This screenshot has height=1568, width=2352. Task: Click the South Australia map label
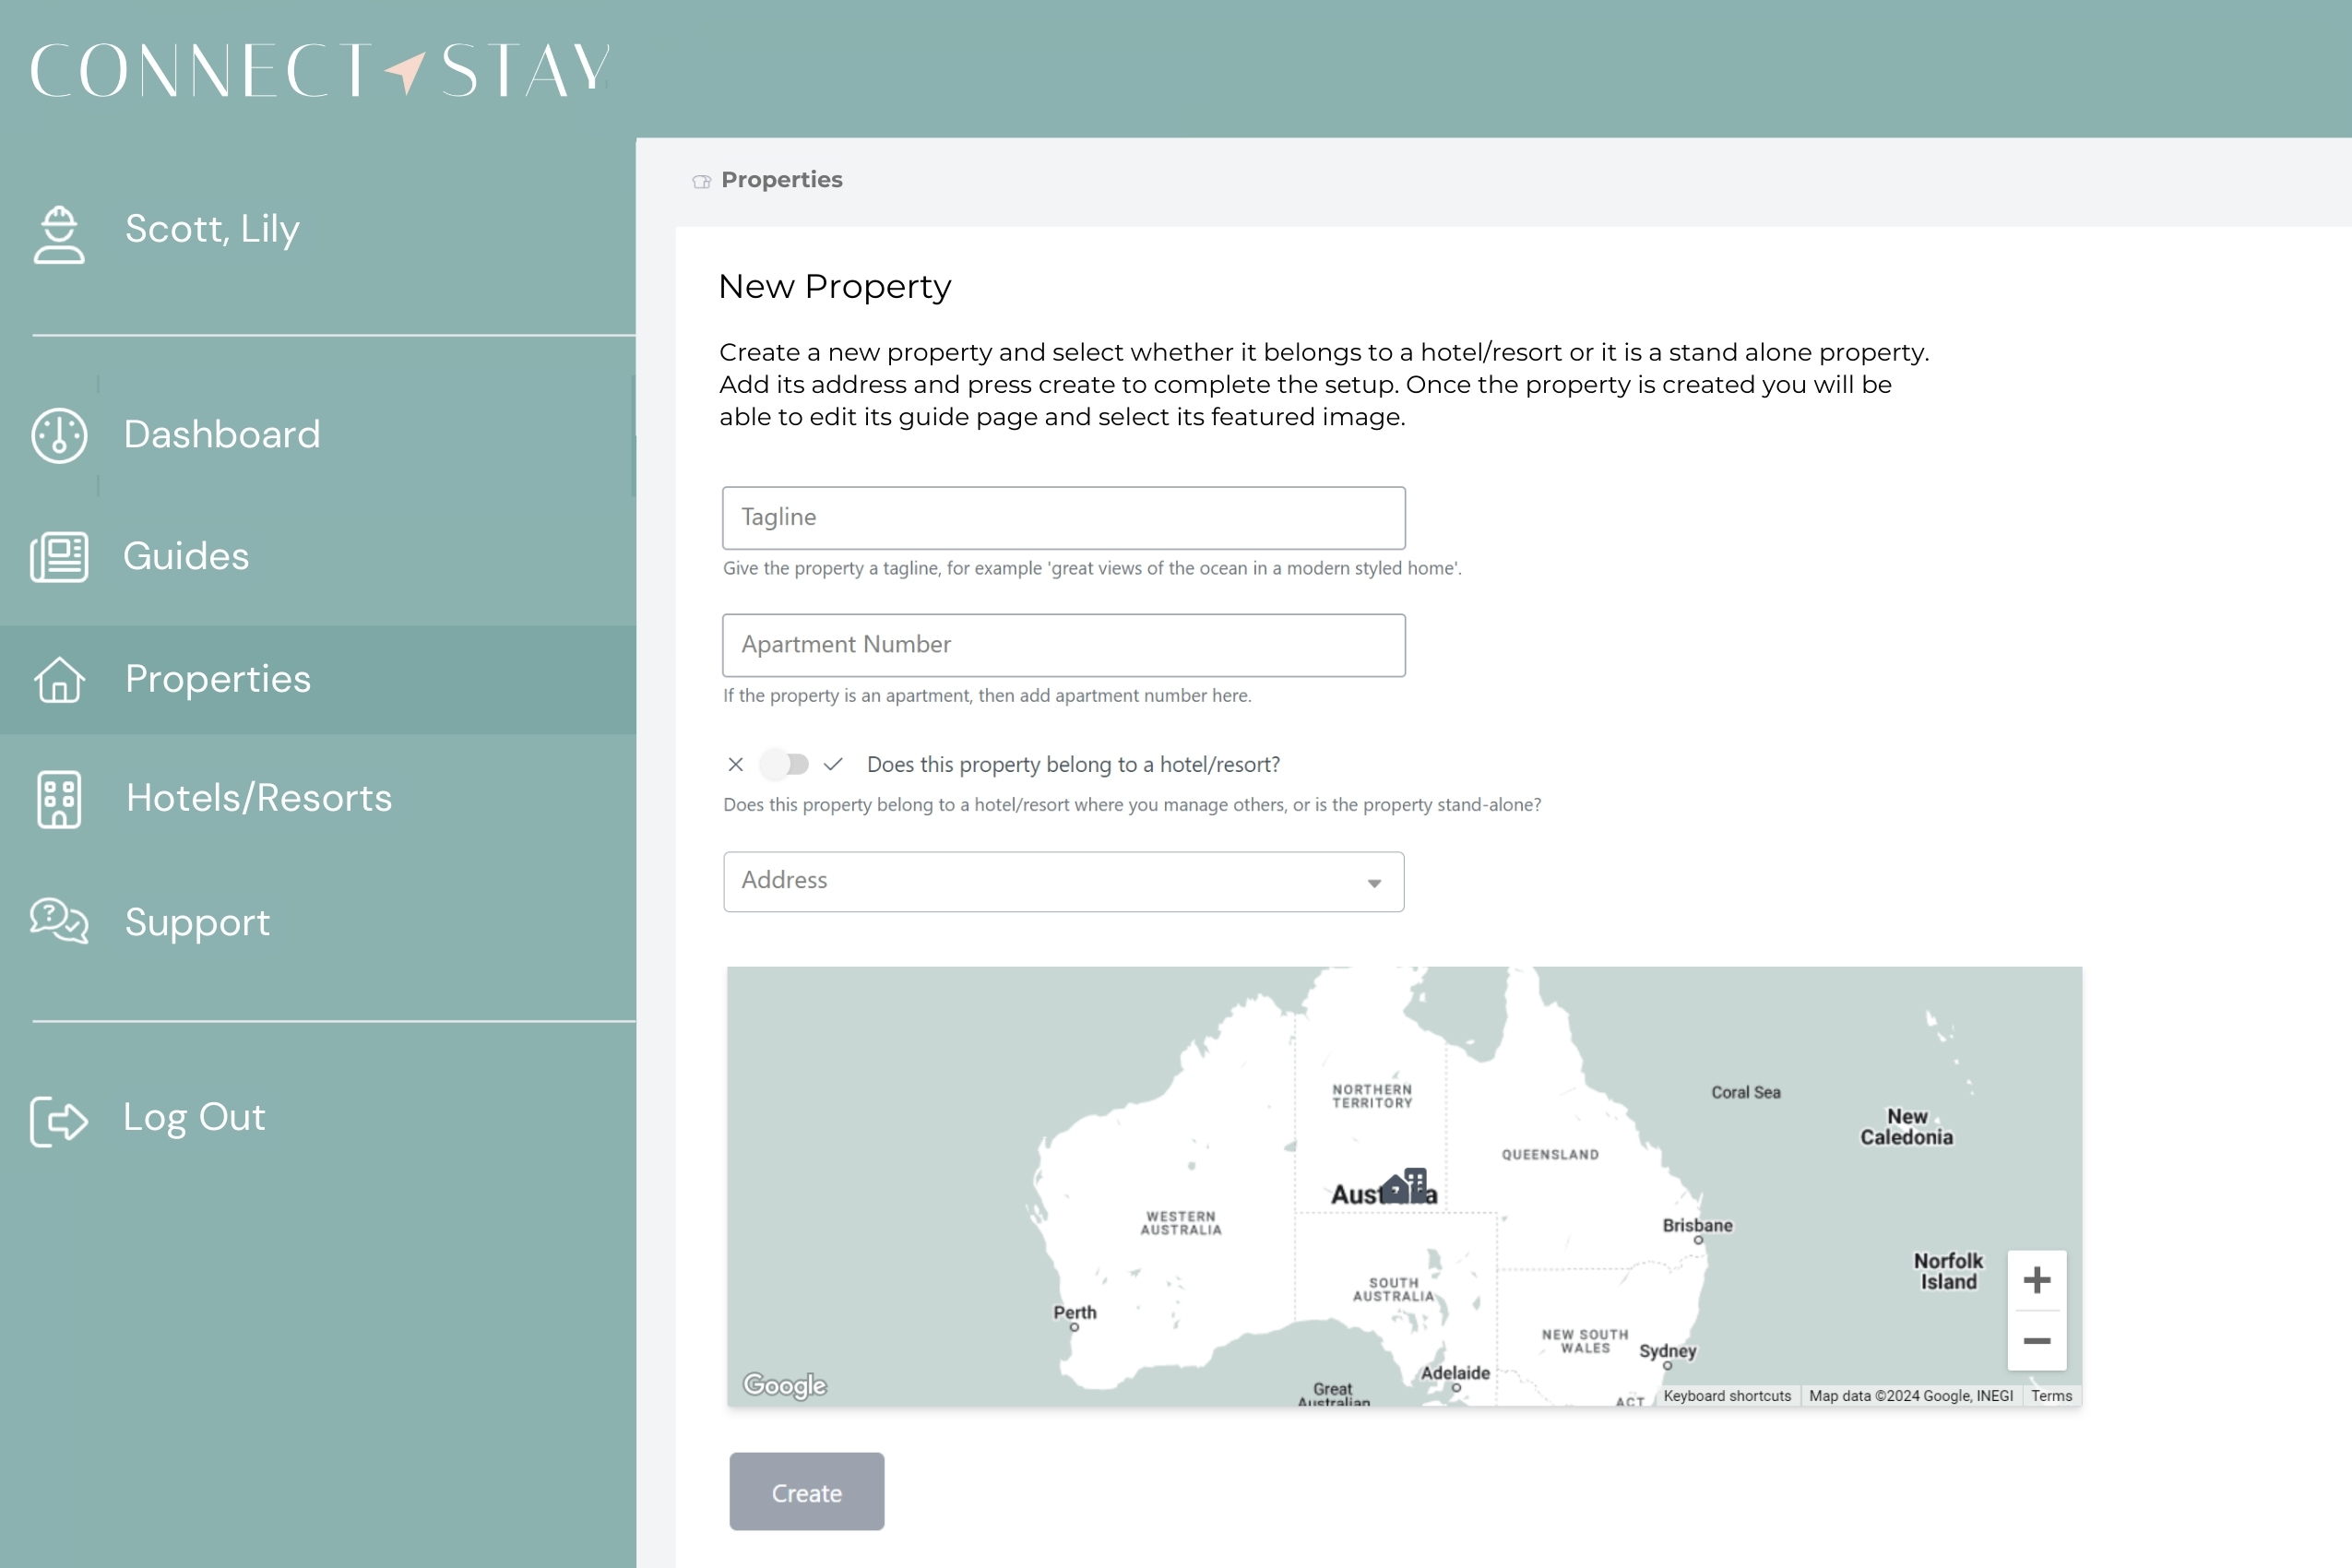click(x=1393, y=1289)
